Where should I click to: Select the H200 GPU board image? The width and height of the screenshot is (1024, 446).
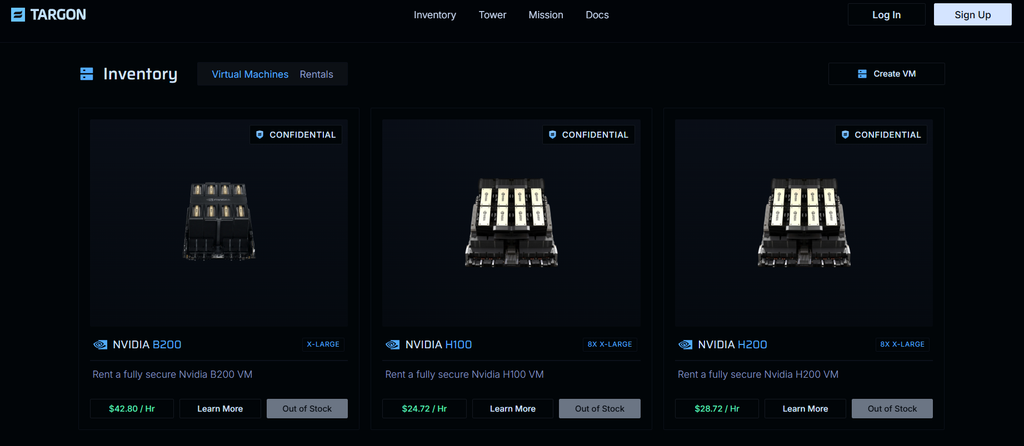click(x=804, y=222)
